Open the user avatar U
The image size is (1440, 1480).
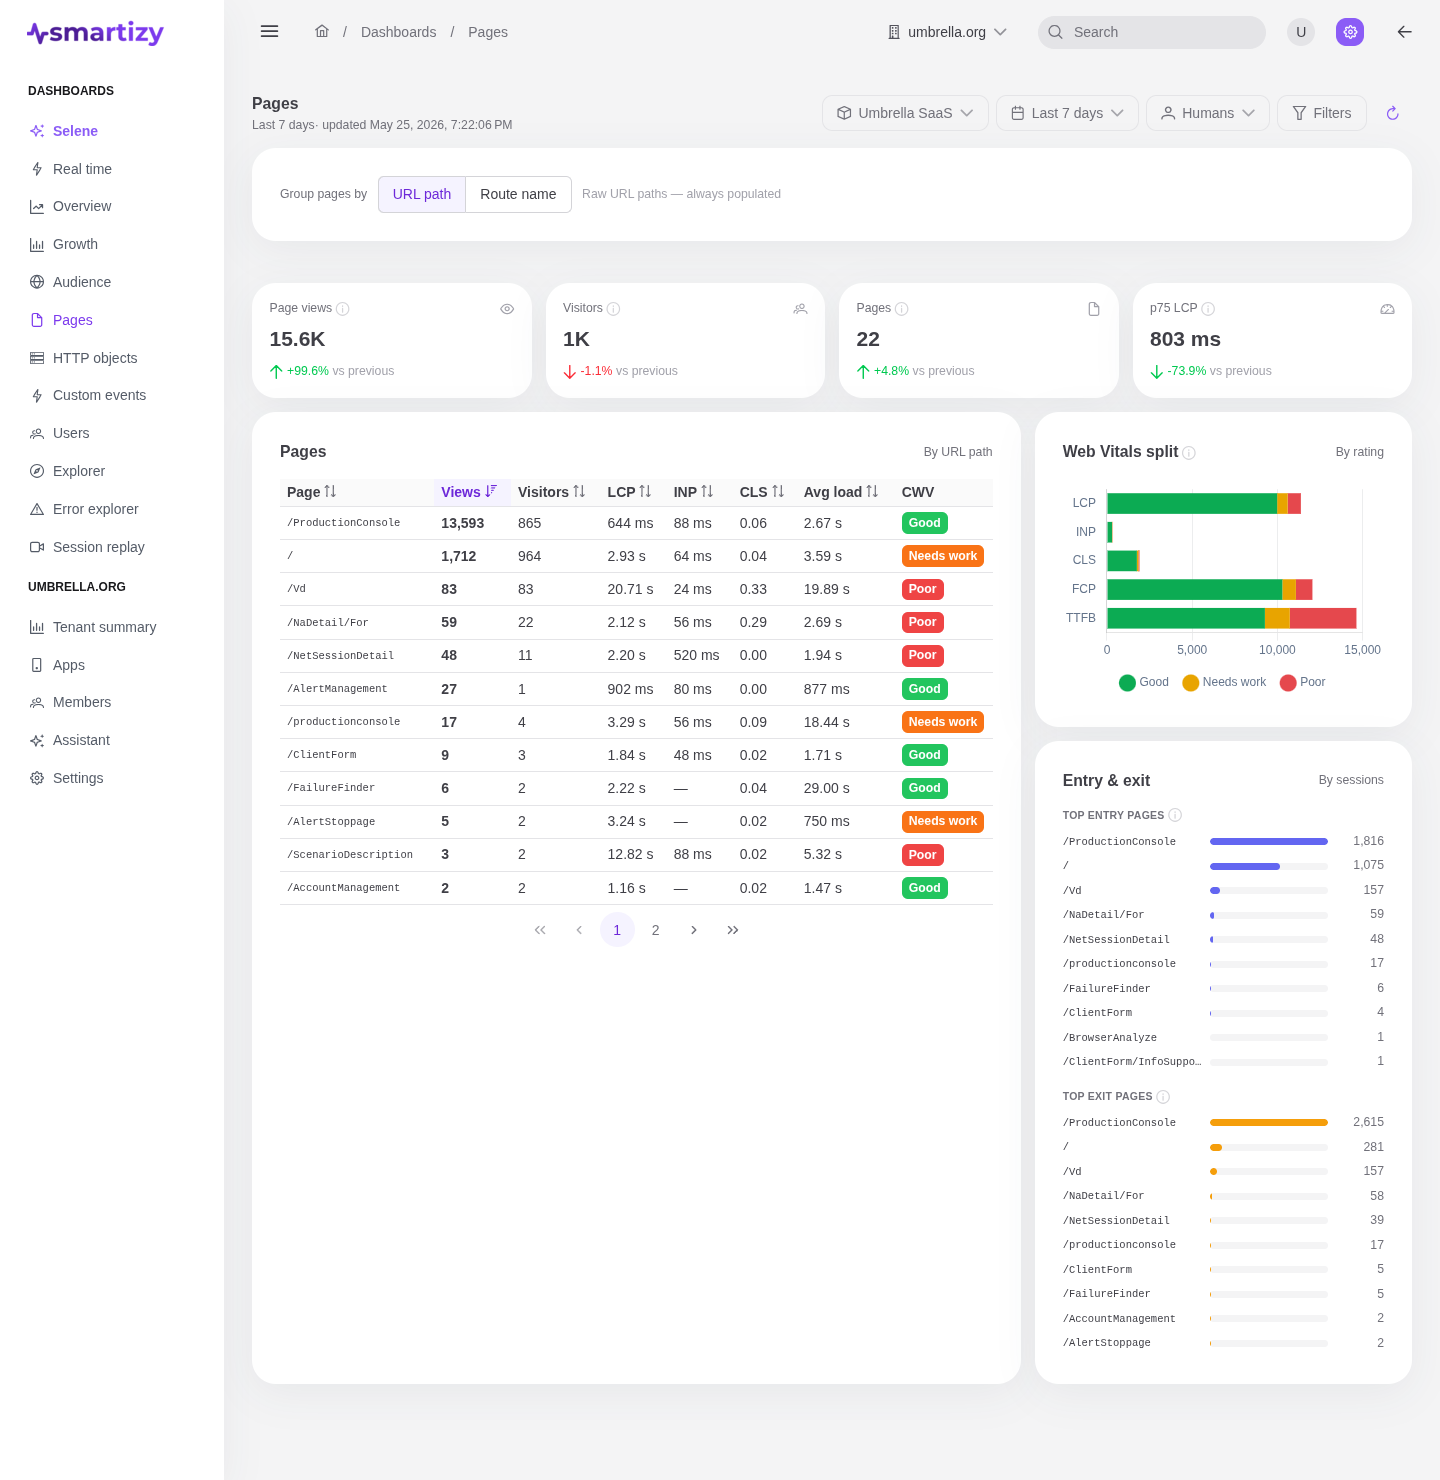[x=1301, y=32]
